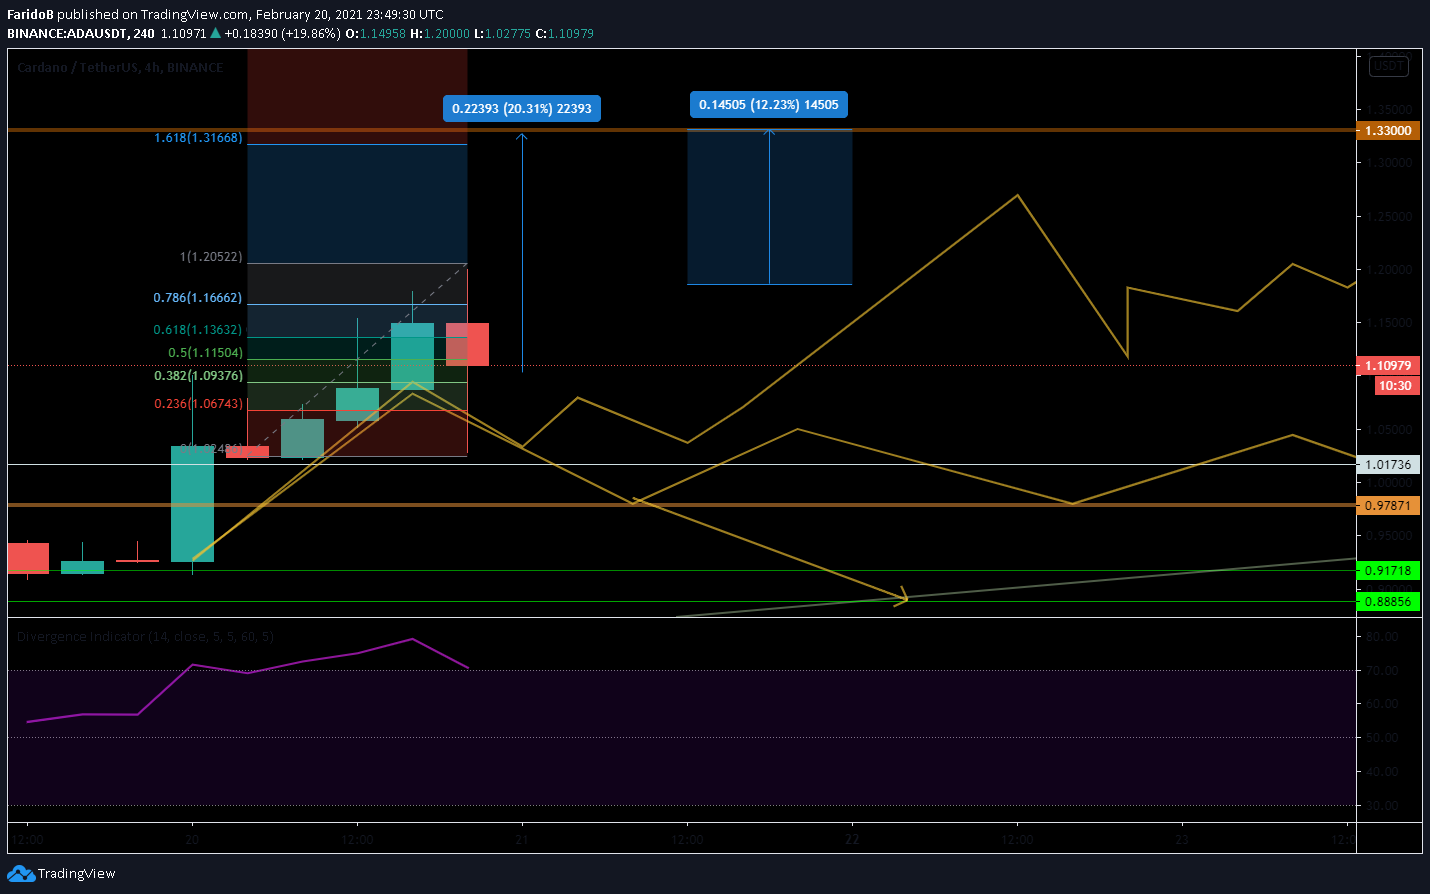This screenshot has height=894, width=1430.
Task: Click the 10:30 candle countdown label
Action: click(x=1396, y=386)
